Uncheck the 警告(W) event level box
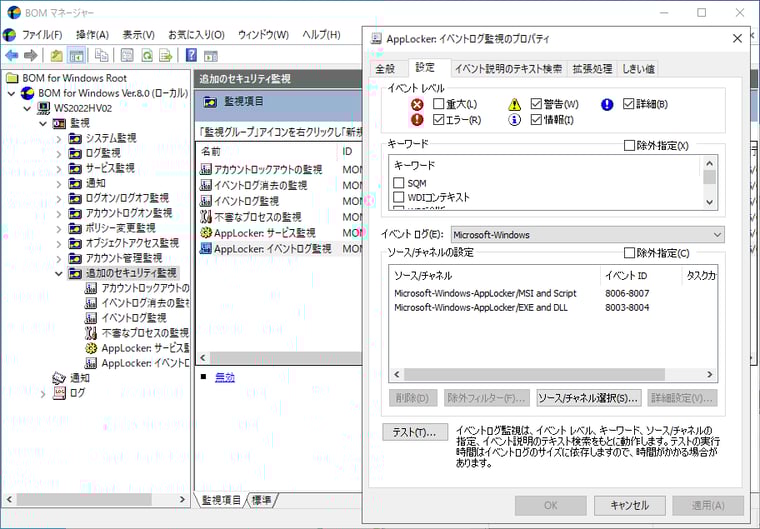 click(536, 103)
